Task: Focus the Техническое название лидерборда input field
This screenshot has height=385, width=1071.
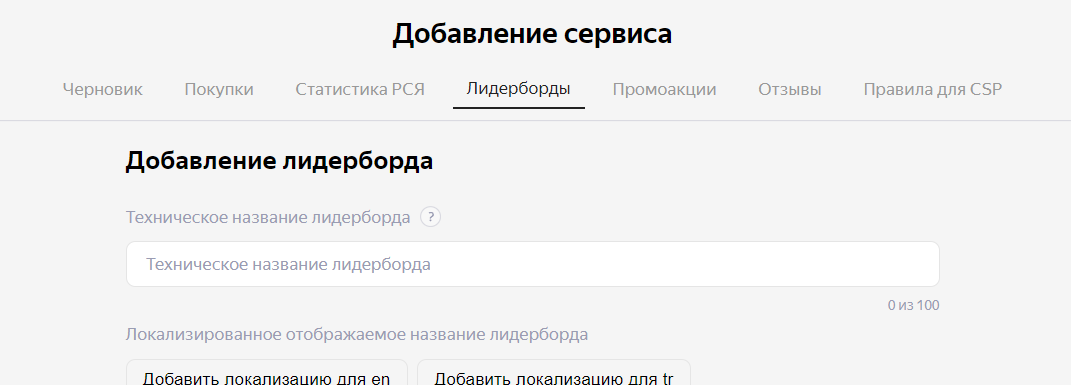Action: pos(533,264)
